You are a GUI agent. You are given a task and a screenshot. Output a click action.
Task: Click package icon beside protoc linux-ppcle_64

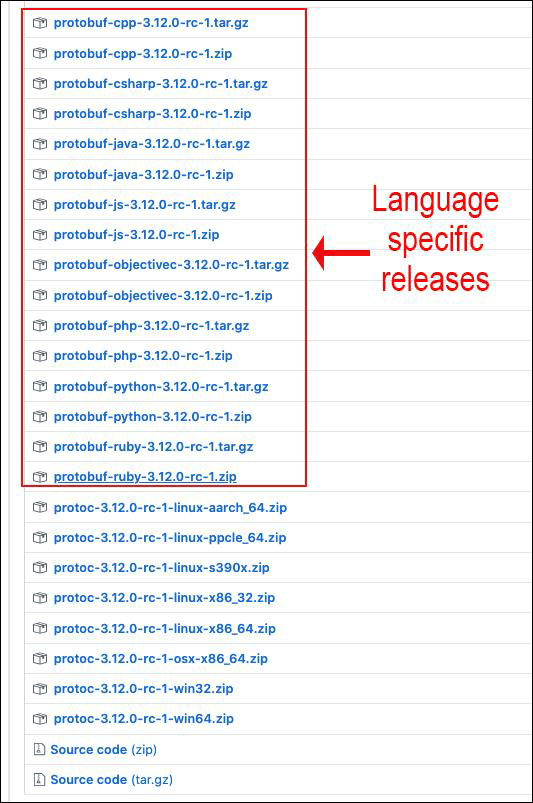click(40, 538)
